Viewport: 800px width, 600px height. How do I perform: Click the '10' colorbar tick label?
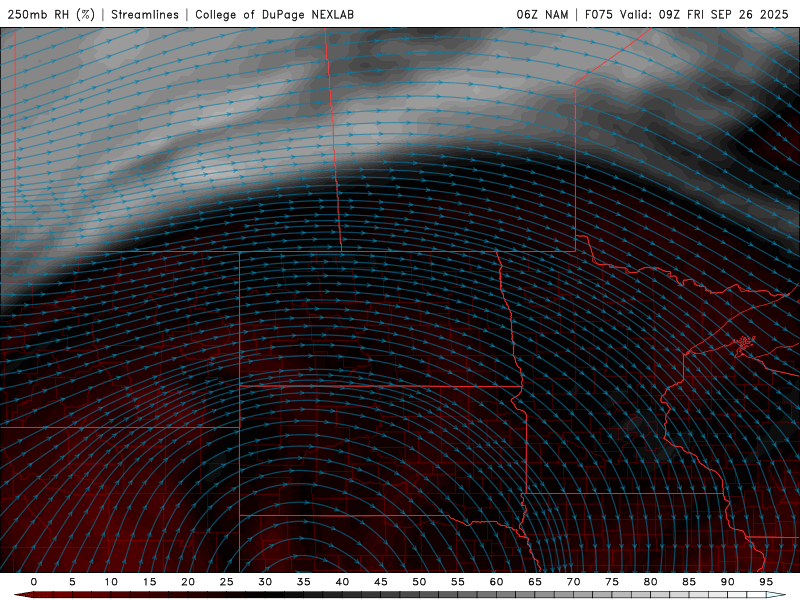[x=111, y=582]
